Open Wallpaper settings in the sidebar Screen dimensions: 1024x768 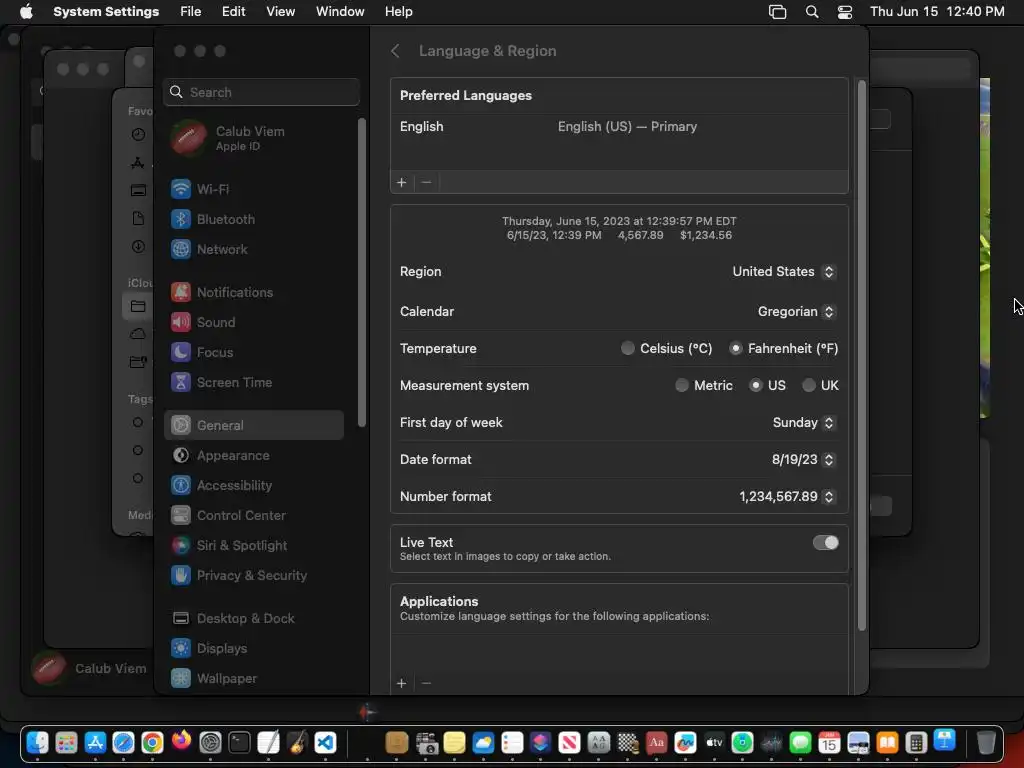pos(253,679)
